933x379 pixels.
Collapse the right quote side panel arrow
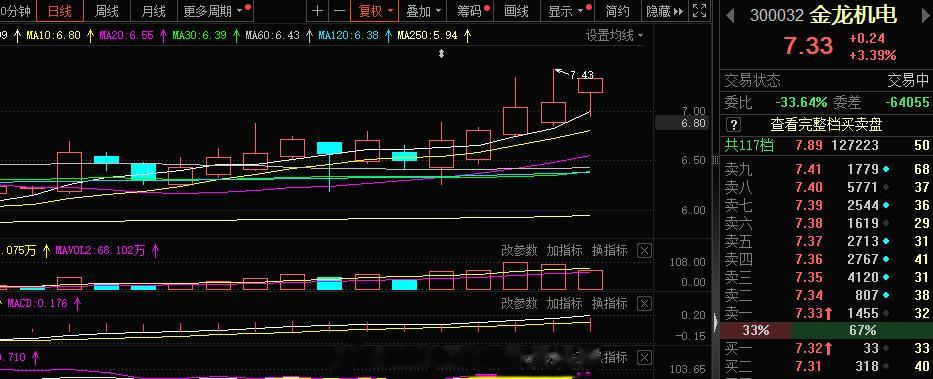click(x=716, y=321)
